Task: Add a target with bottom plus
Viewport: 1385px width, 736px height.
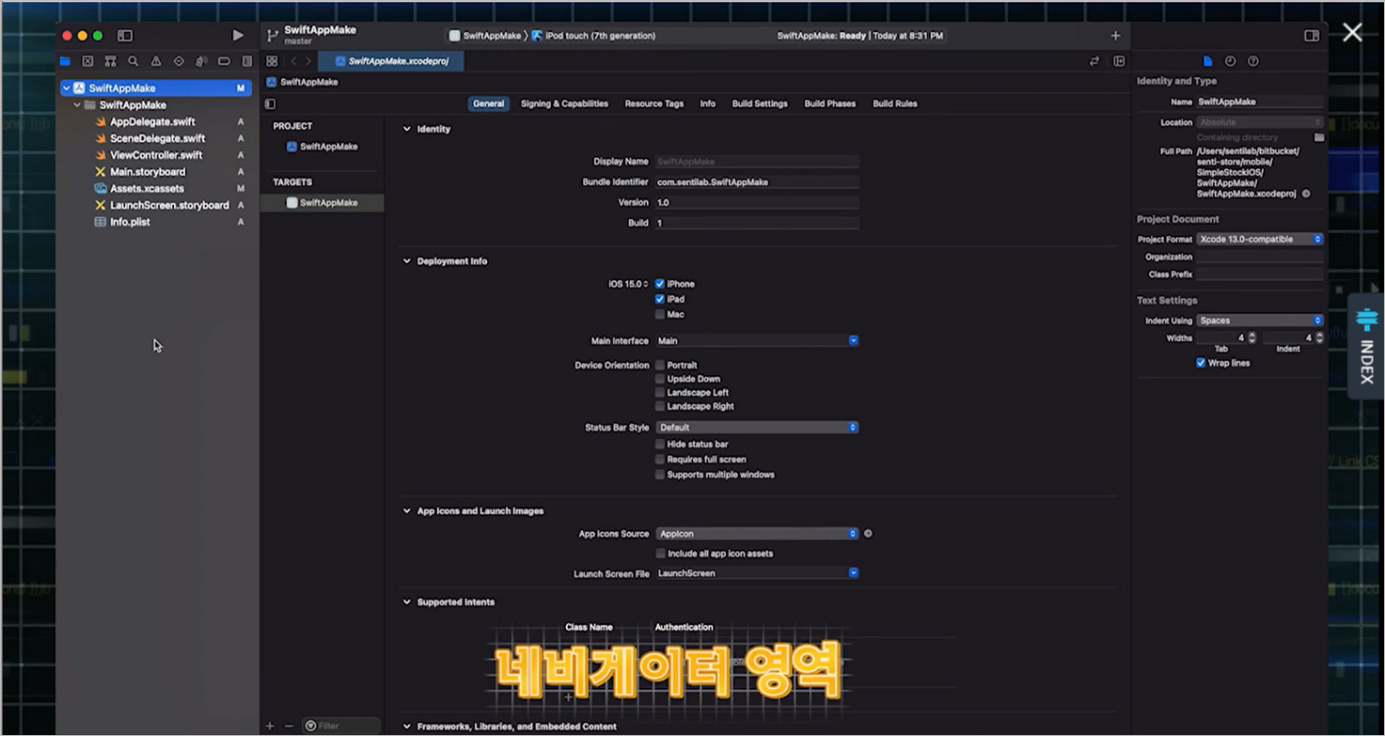Action: 270,726
